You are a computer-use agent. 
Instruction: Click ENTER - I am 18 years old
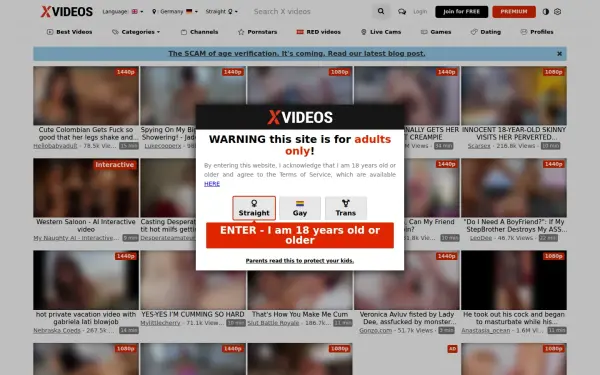click(300, 235)
